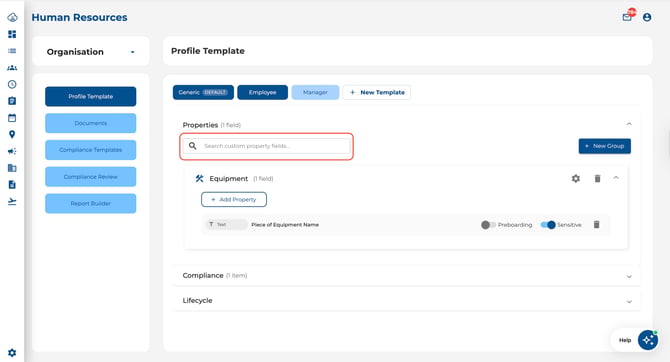Click the New Group button

[605, 146]
